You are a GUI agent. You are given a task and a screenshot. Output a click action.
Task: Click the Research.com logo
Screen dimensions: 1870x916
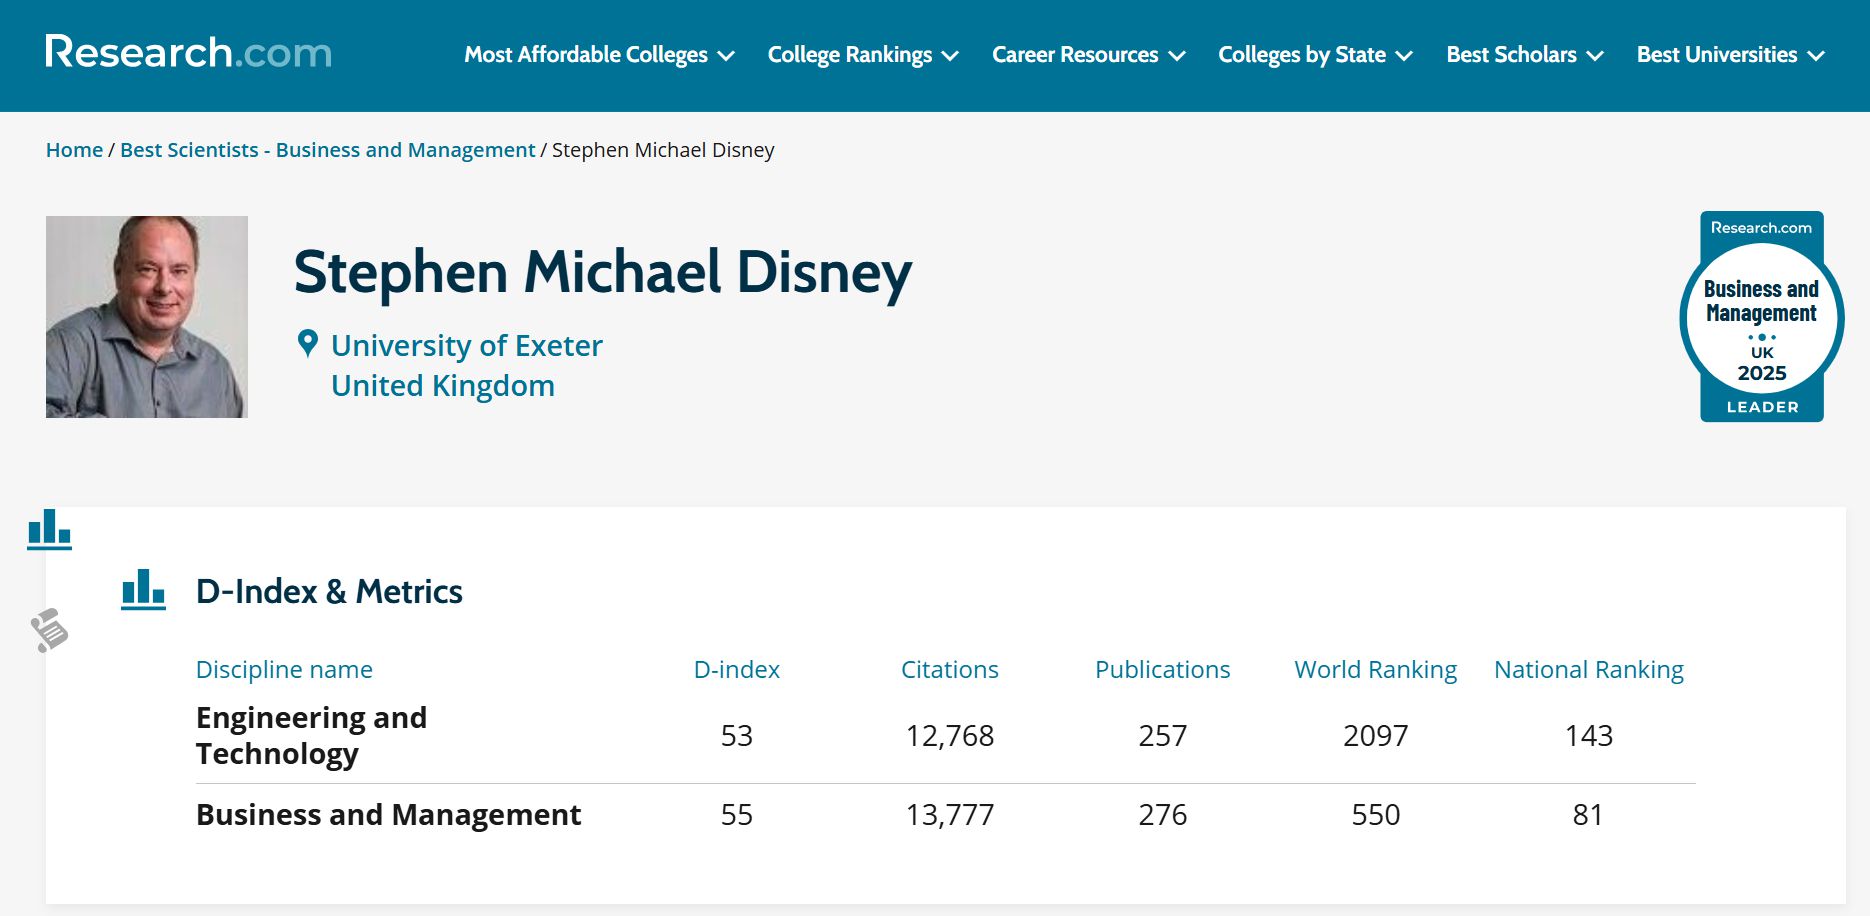point(188,52)
